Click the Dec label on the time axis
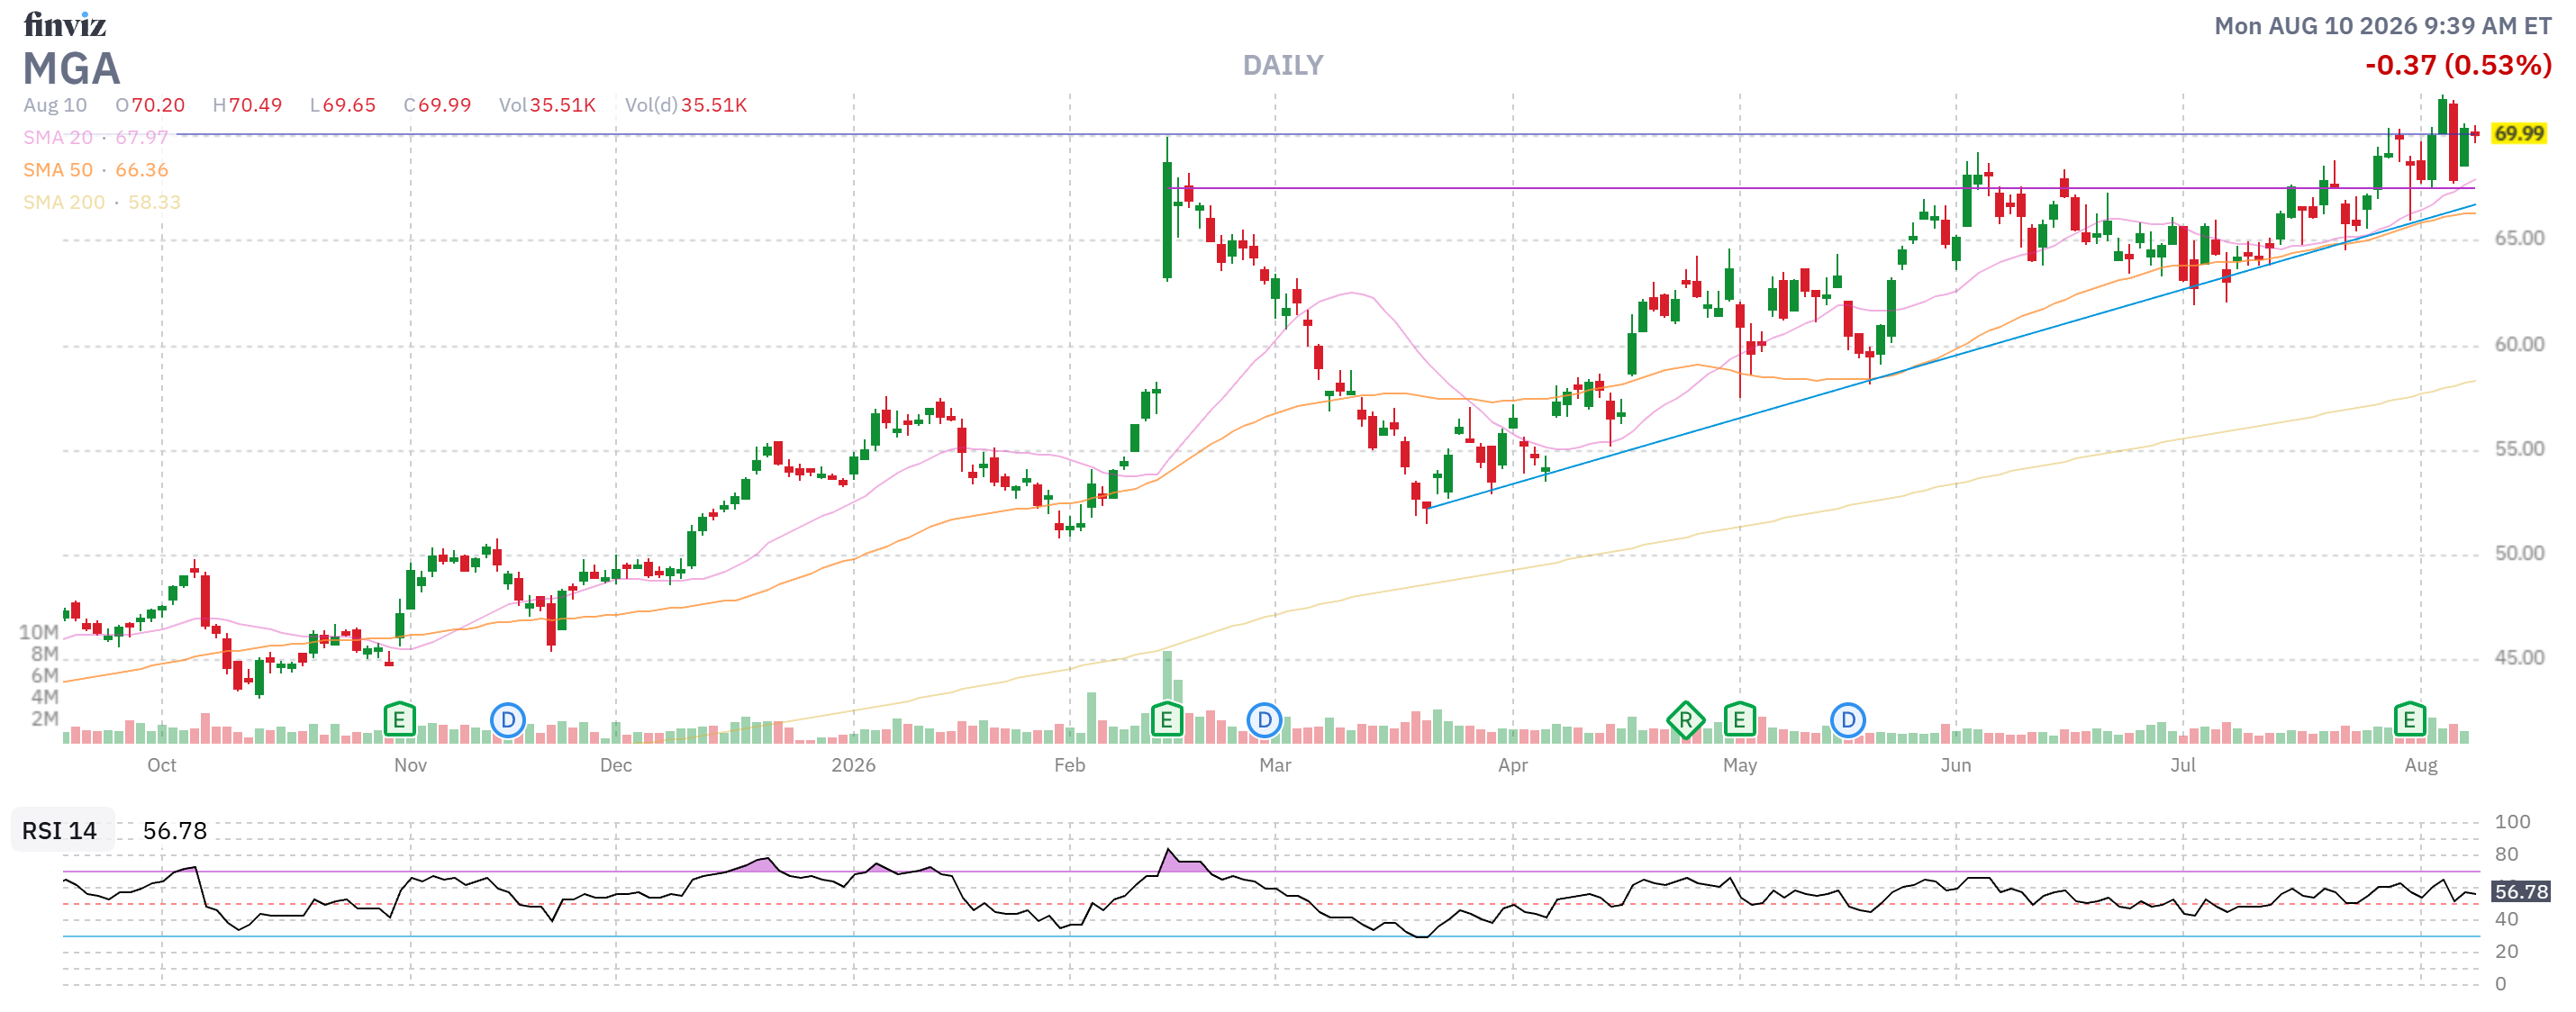Image resolution: width=2576 pixels, height=1012 pixels. 616,765
